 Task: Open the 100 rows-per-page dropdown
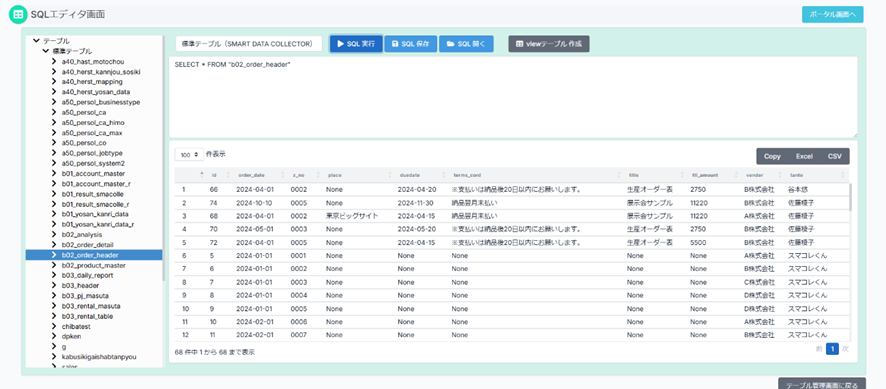[x=189, y=154]
